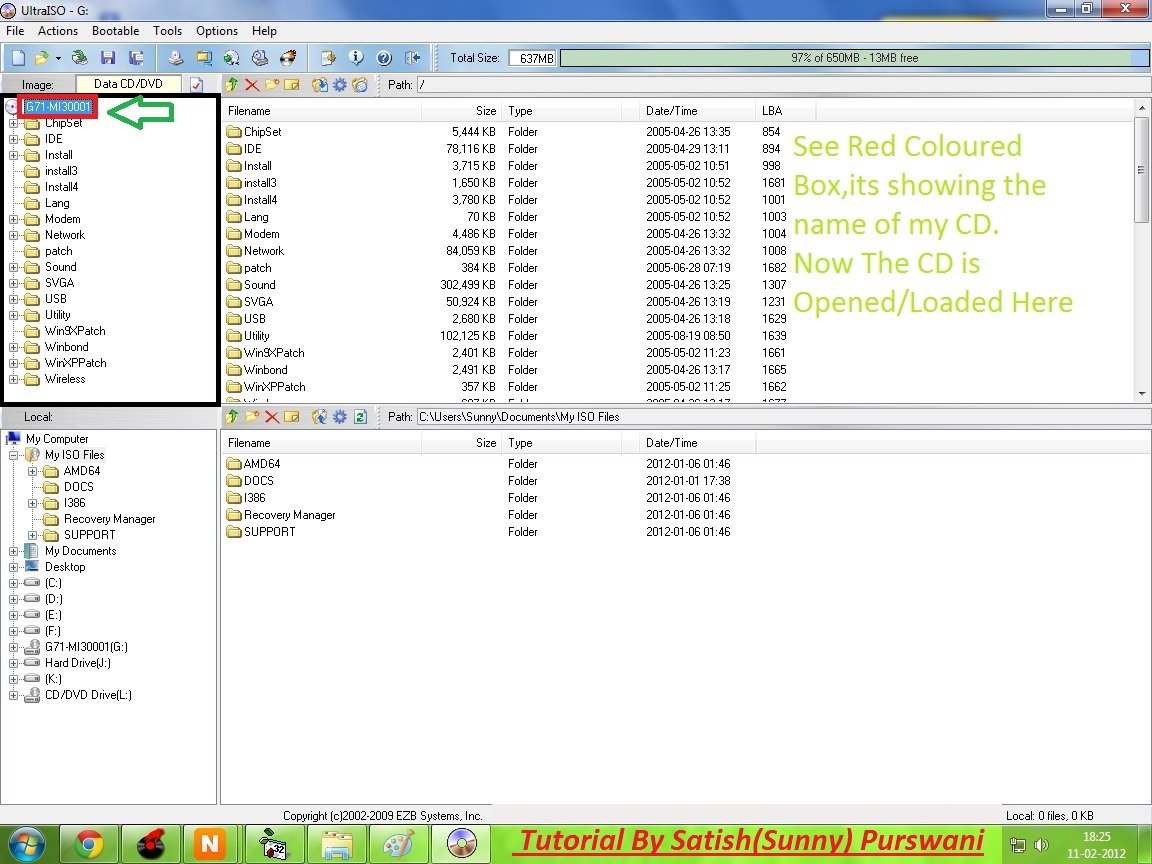Open the Help menu
This screenshot has width=1152, height=864.
pos(264,31)
